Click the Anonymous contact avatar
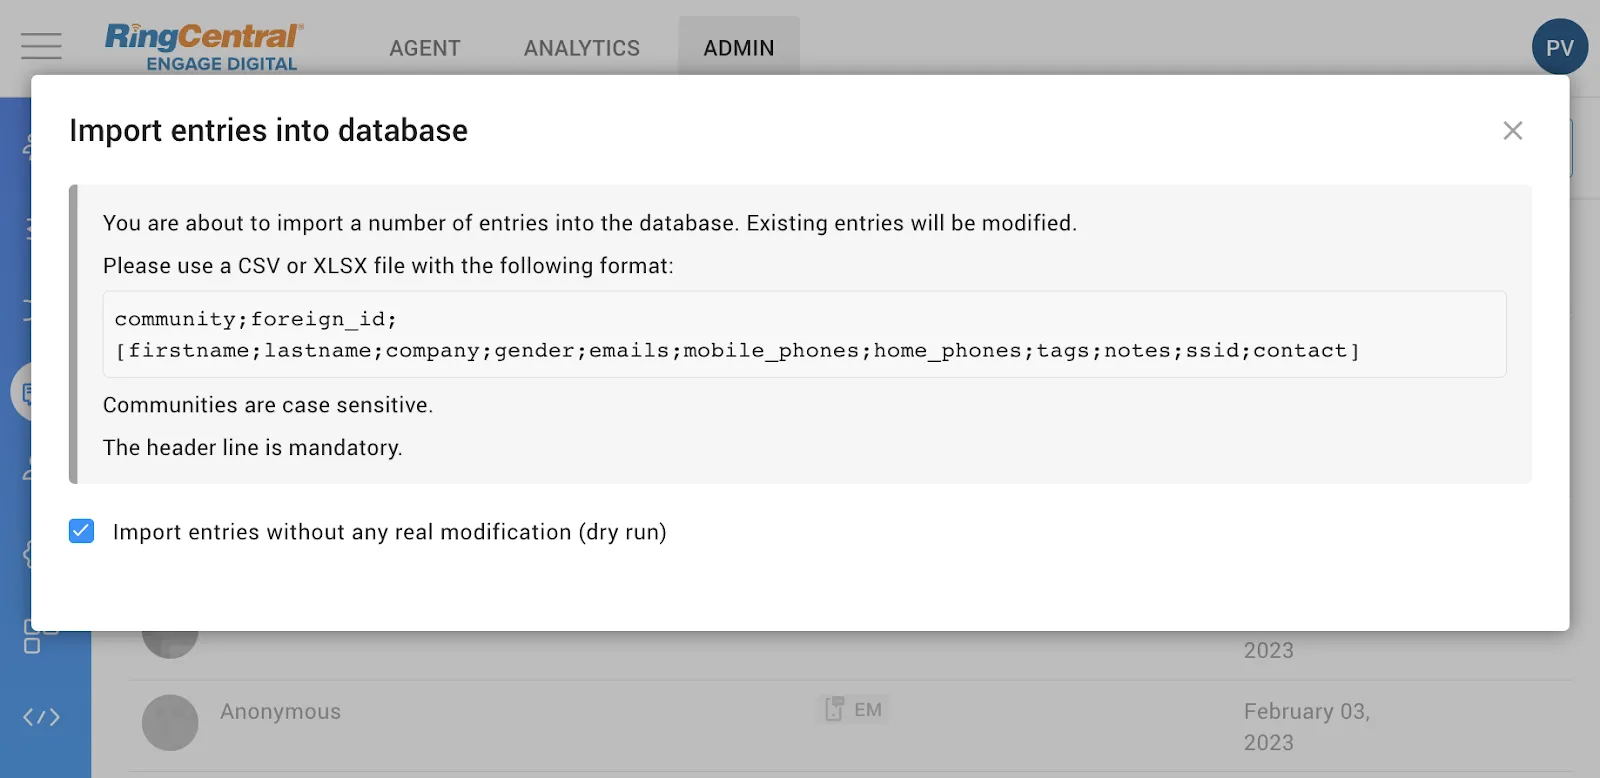The height and width of the screenshot is (778, 1600). click(x=170, y=722)
